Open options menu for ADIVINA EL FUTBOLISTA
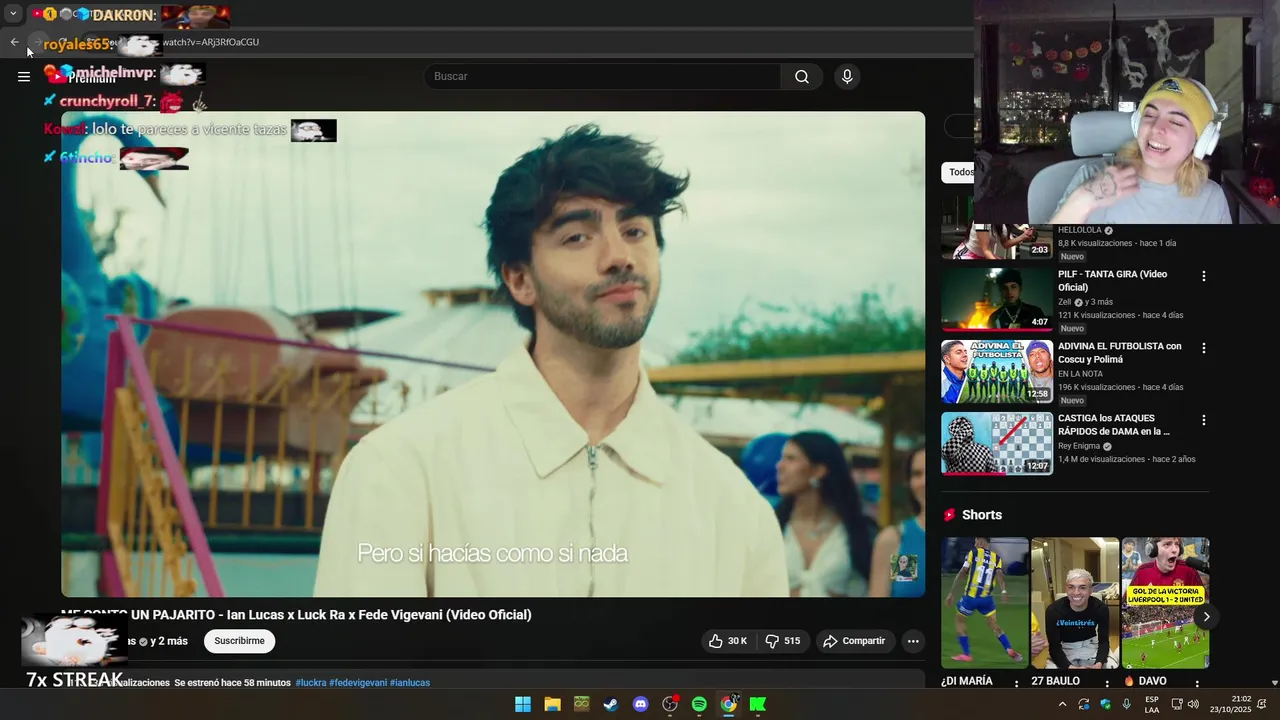 pos(1204,348)
